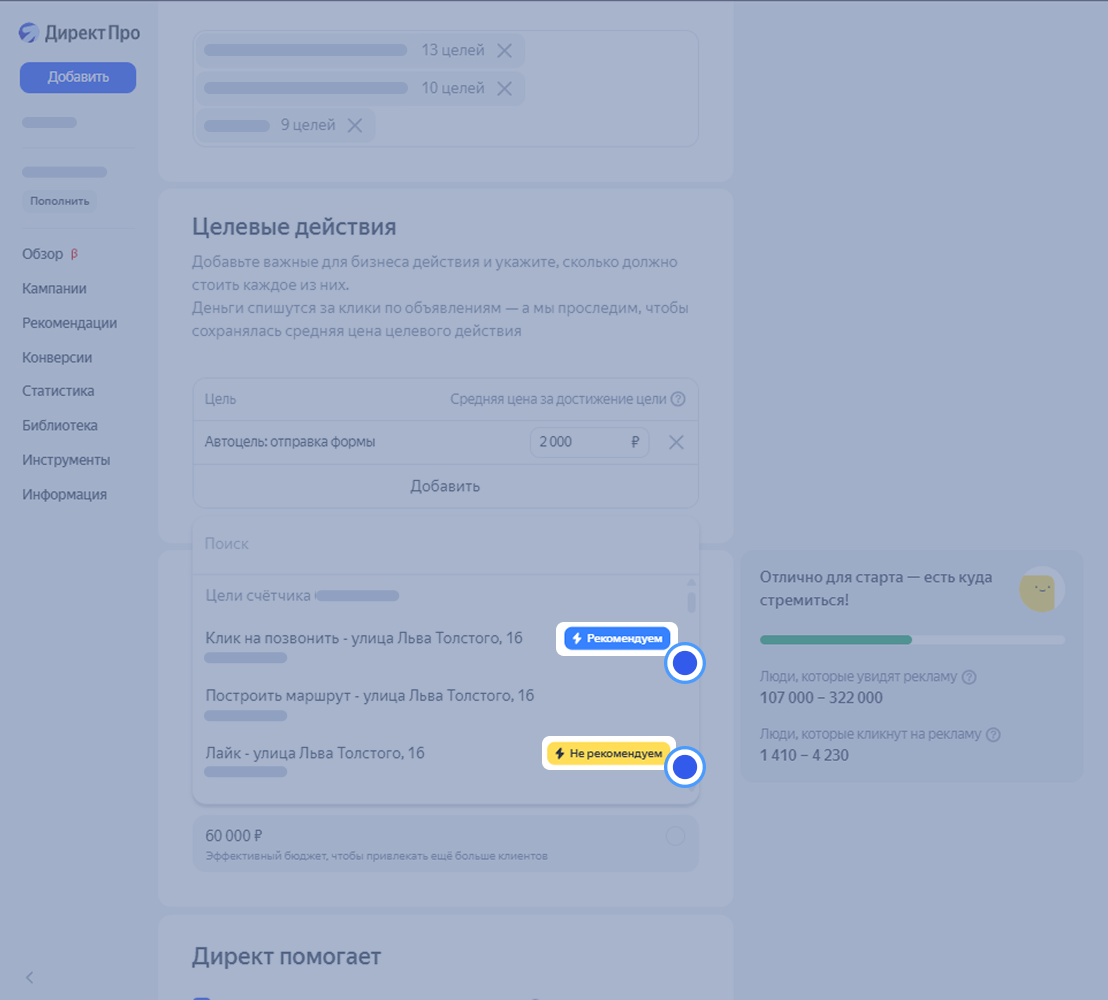The height and width of the screenshot is (1000, 1108).
Task: Click the green campaign quality progress bar
Action: click(837, 640)
